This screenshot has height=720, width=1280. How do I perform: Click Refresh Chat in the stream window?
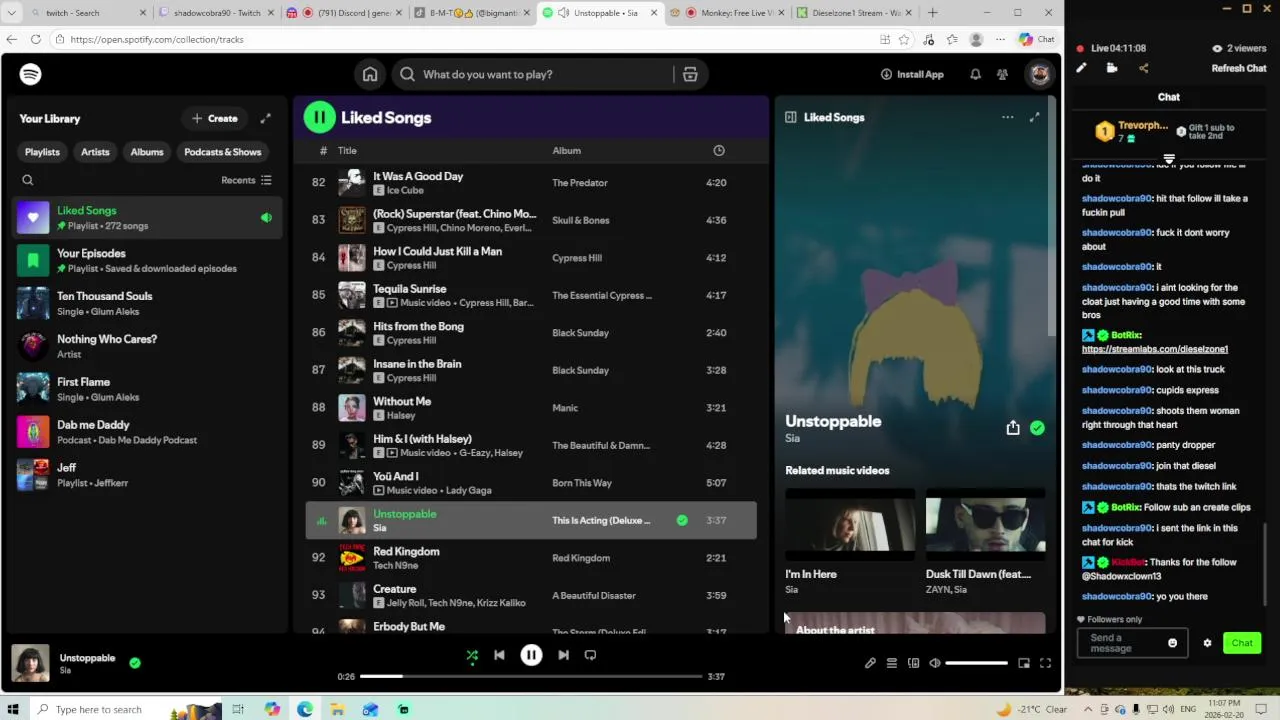(1239, 68)
